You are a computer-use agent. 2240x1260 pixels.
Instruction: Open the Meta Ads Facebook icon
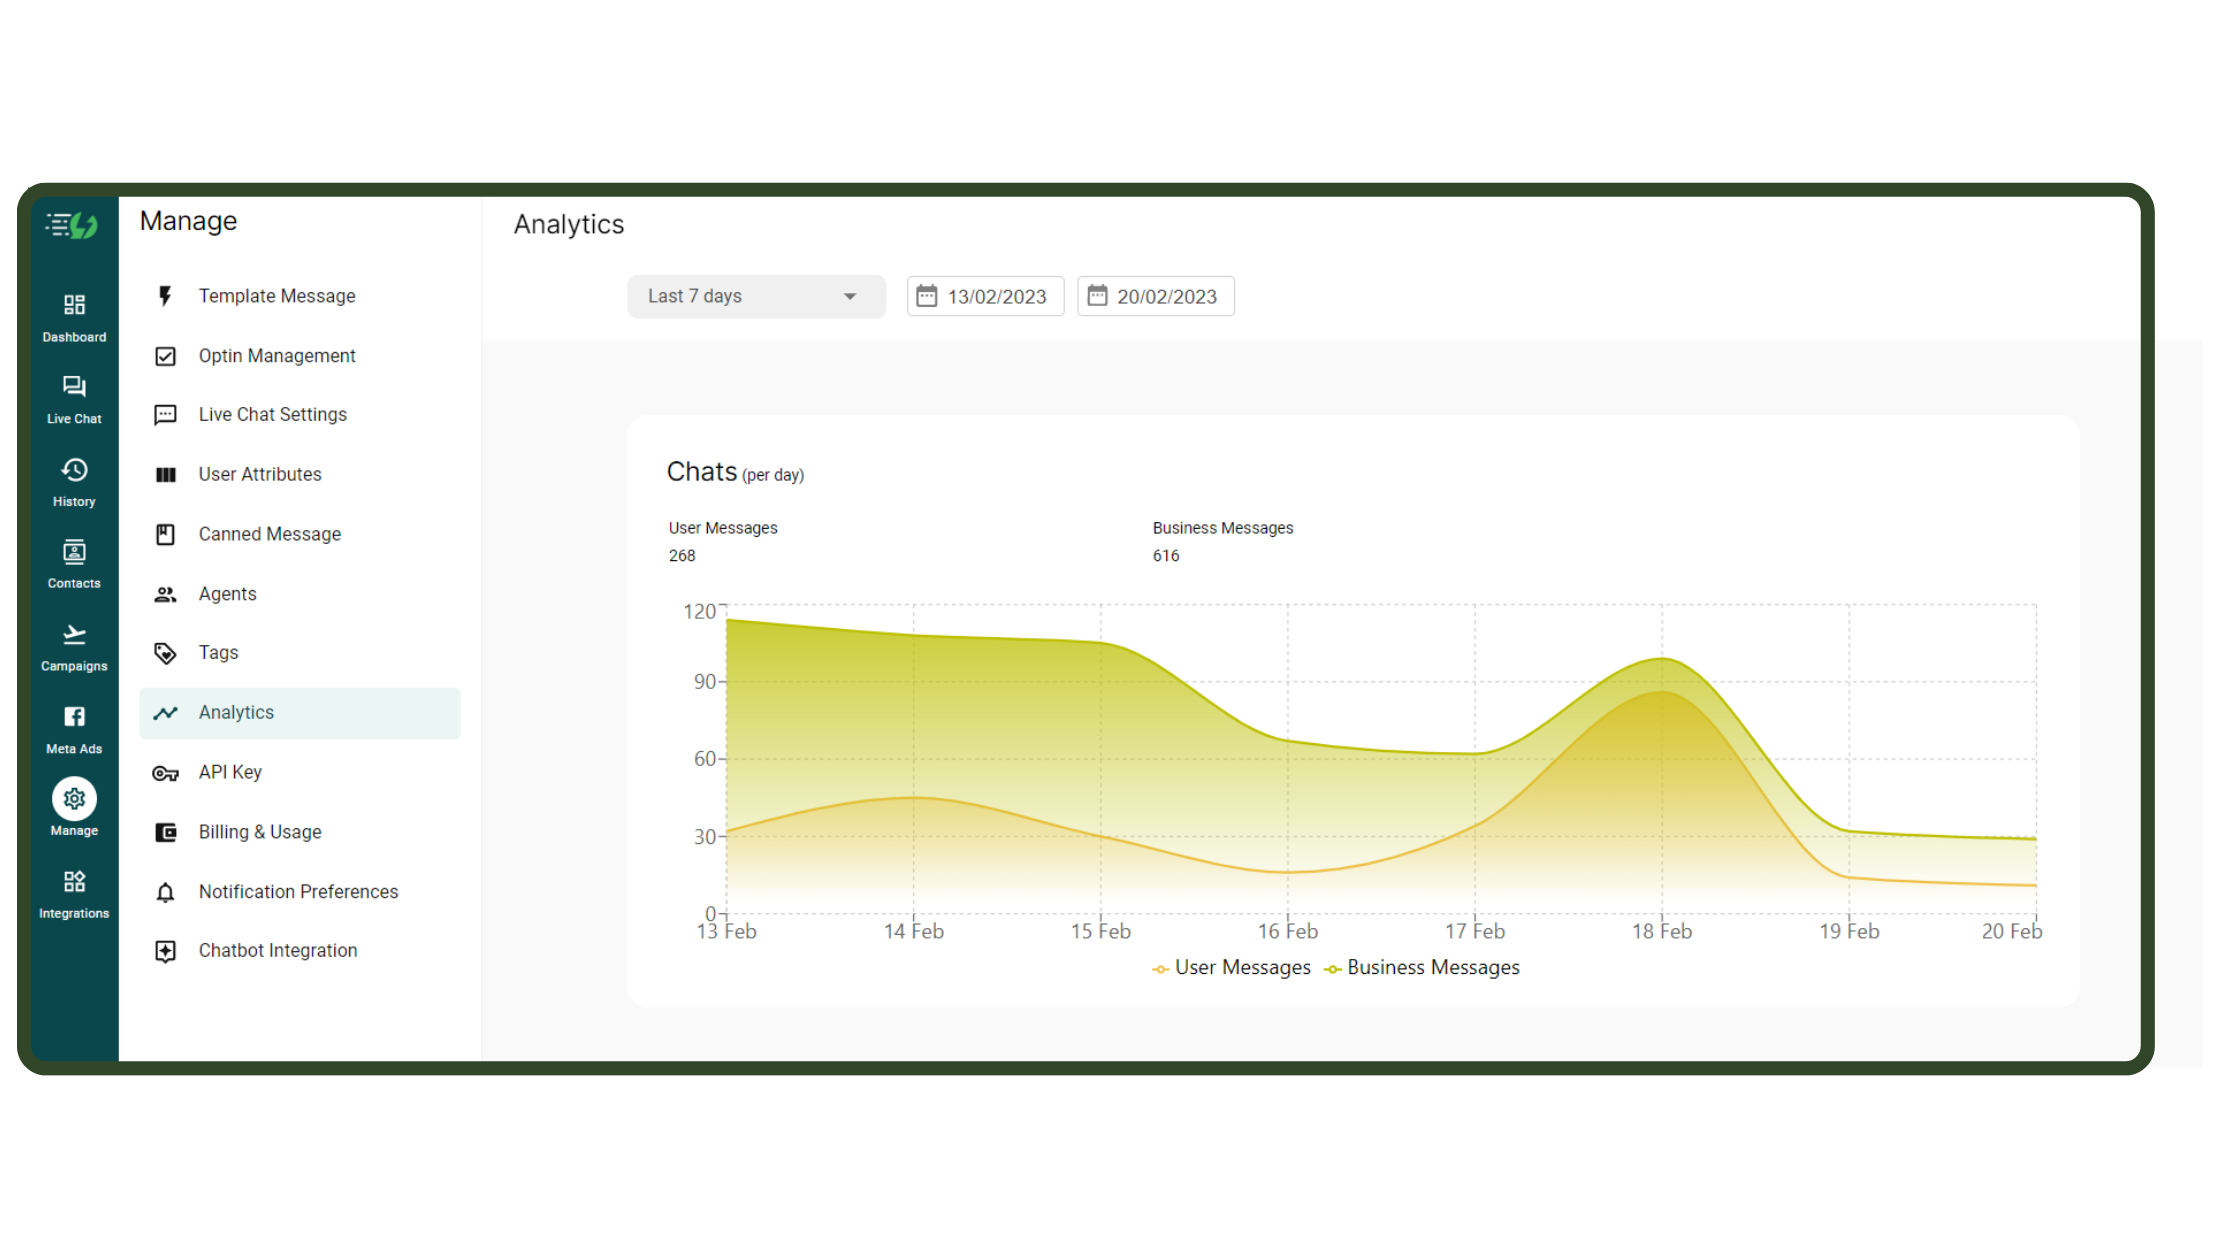[74, 718]
